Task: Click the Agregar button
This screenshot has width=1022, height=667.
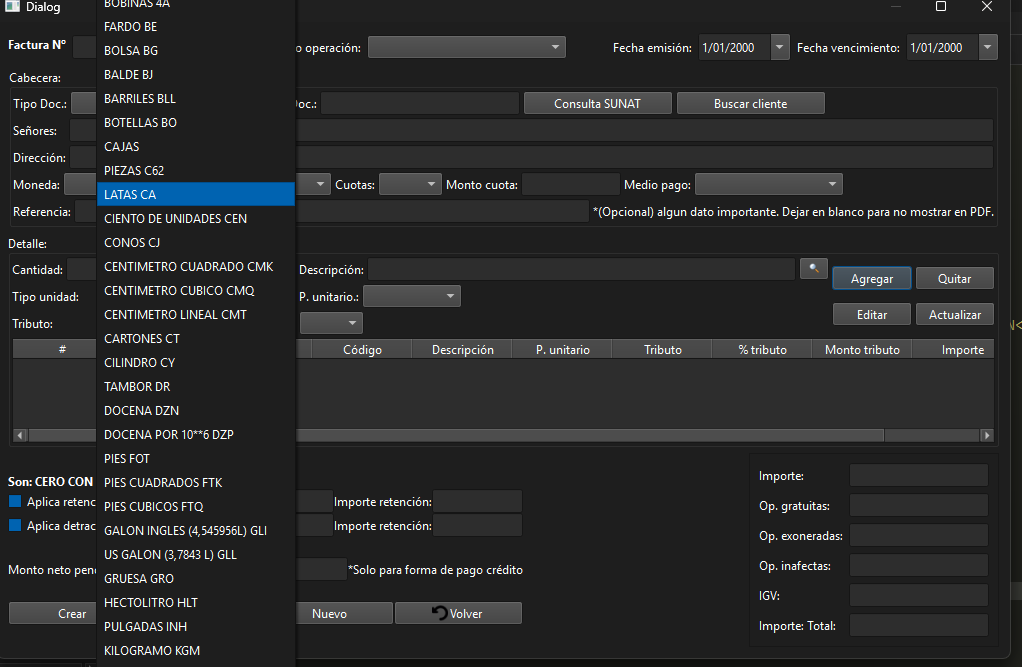Action: pyautogui.click(x=872, y=279)
